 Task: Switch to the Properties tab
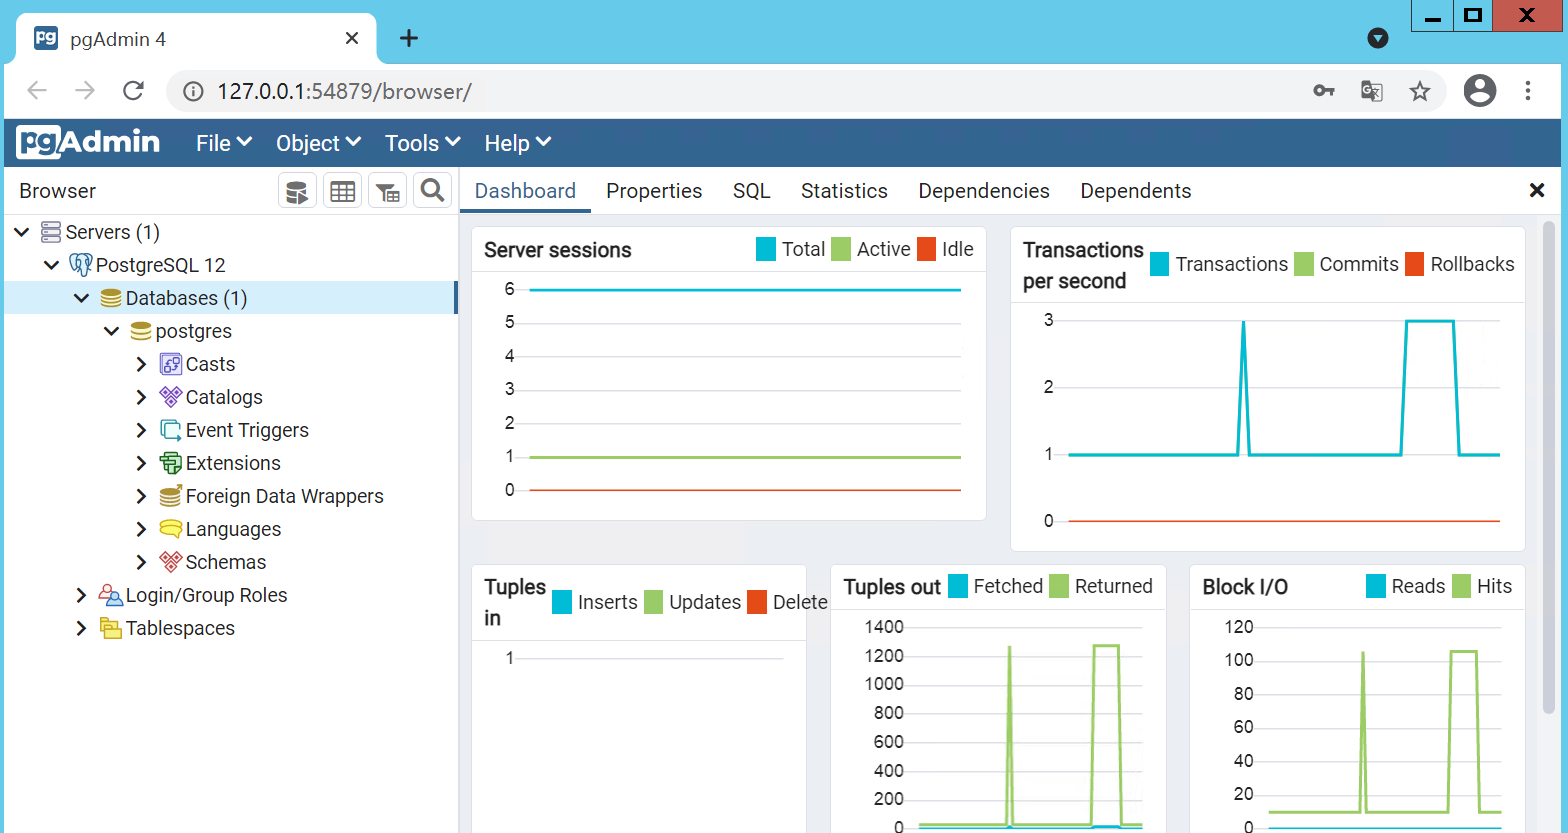[654, 191]
